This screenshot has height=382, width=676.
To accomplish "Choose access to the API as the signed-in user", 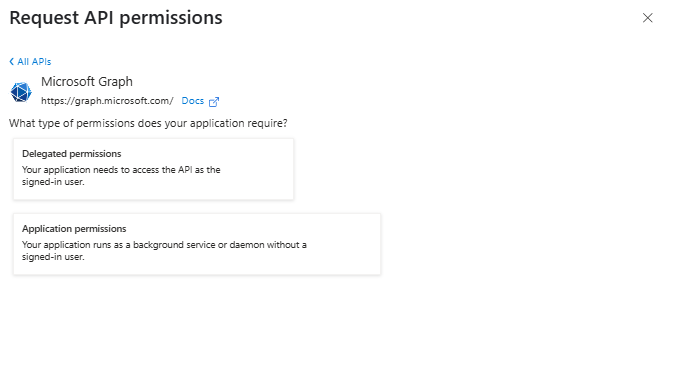I will tap(153, 169).
